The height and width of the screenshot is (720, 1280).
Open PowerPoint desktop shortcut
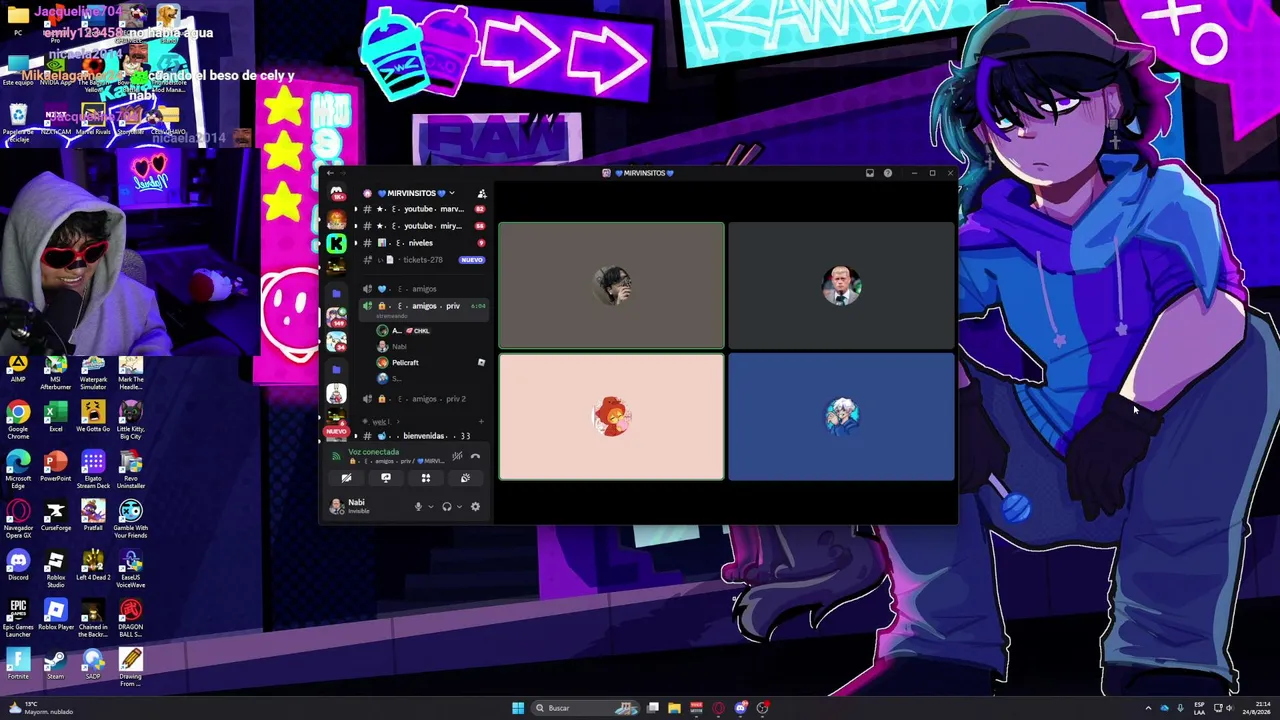pyautogui.click(x=56, y=467)
